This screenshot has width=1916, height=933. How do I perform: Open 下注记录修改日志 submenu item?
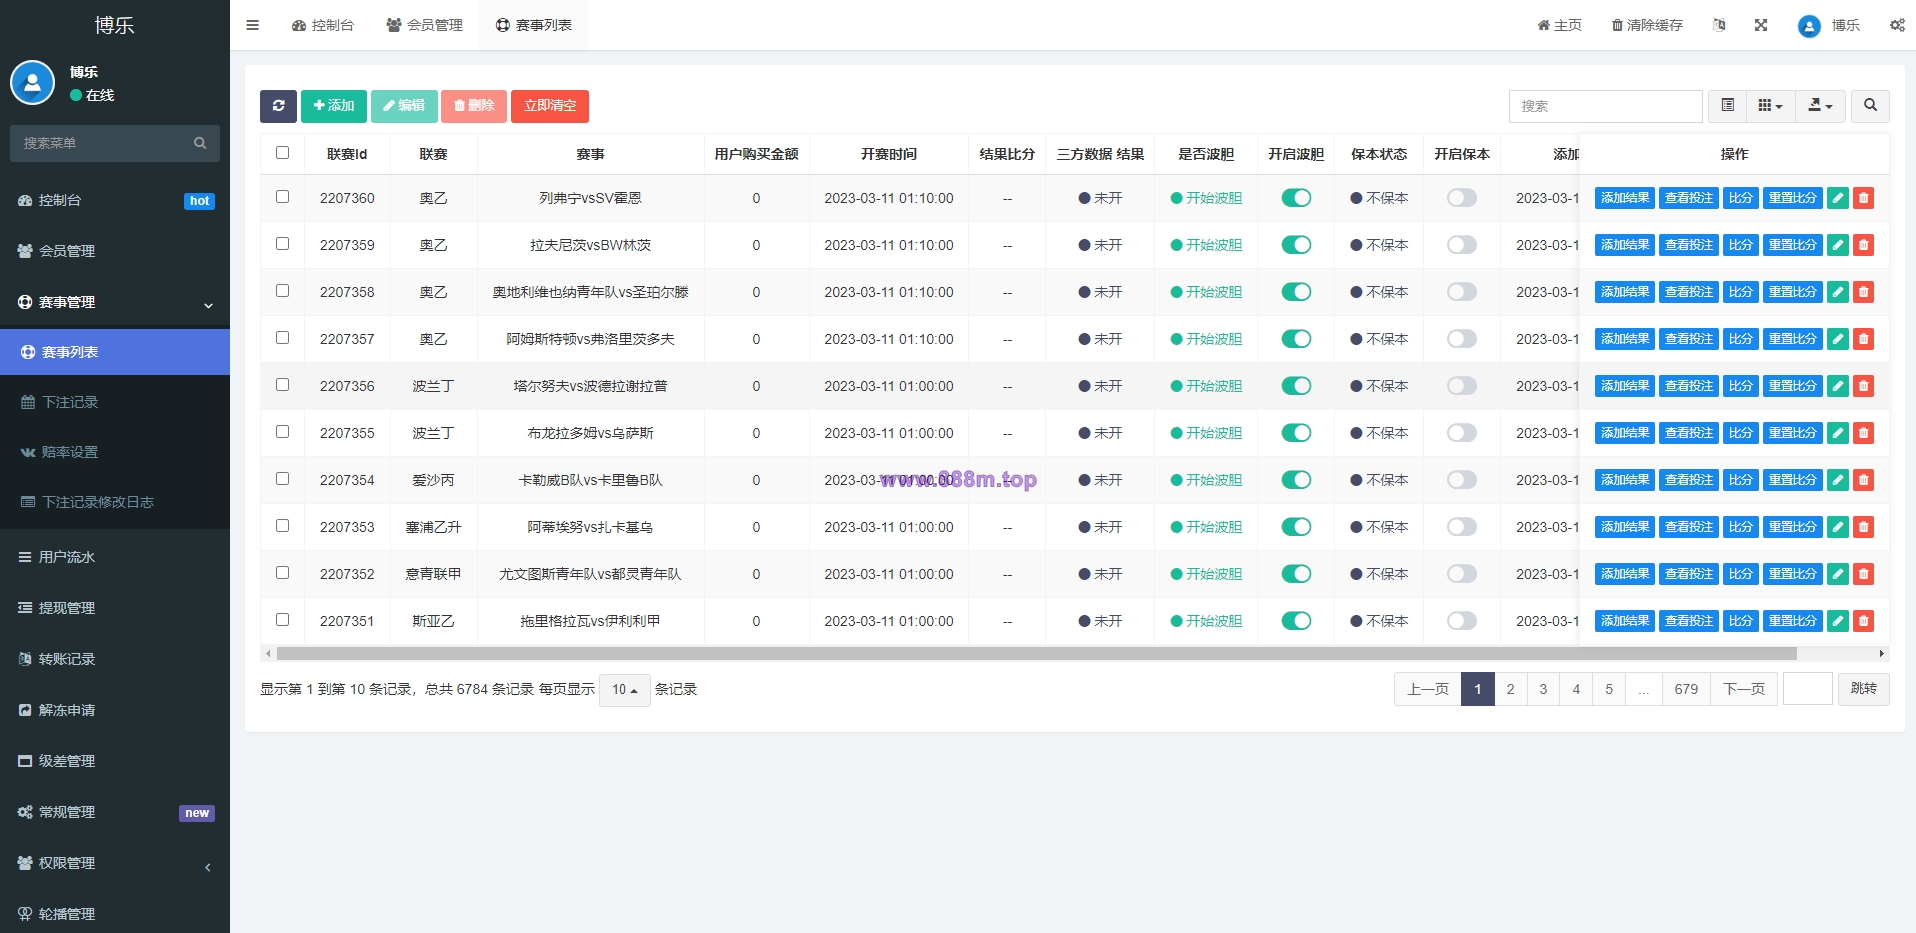[115, 502]
